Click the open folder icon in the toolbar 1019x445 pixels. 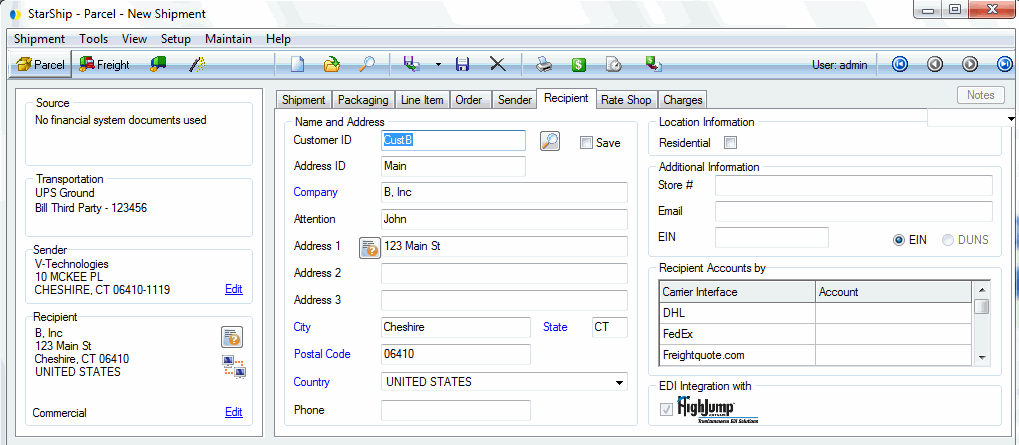(x=332, y=64)
